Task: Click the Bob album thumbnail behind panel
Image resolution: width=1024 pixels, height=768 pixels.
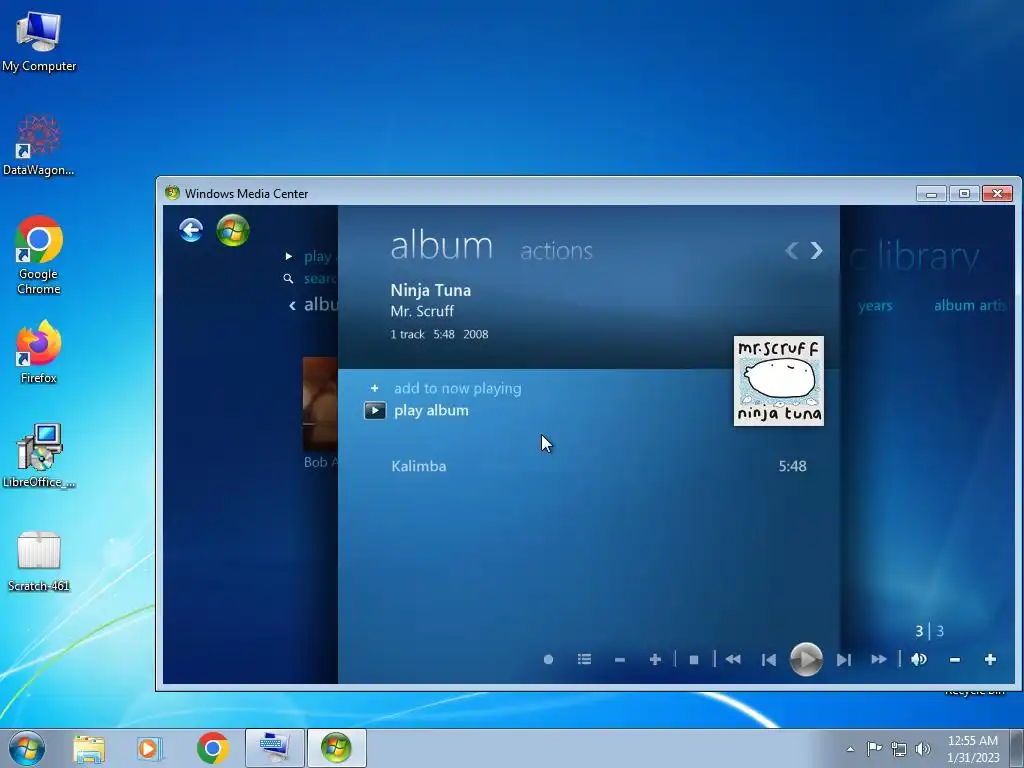Action: 320,404
